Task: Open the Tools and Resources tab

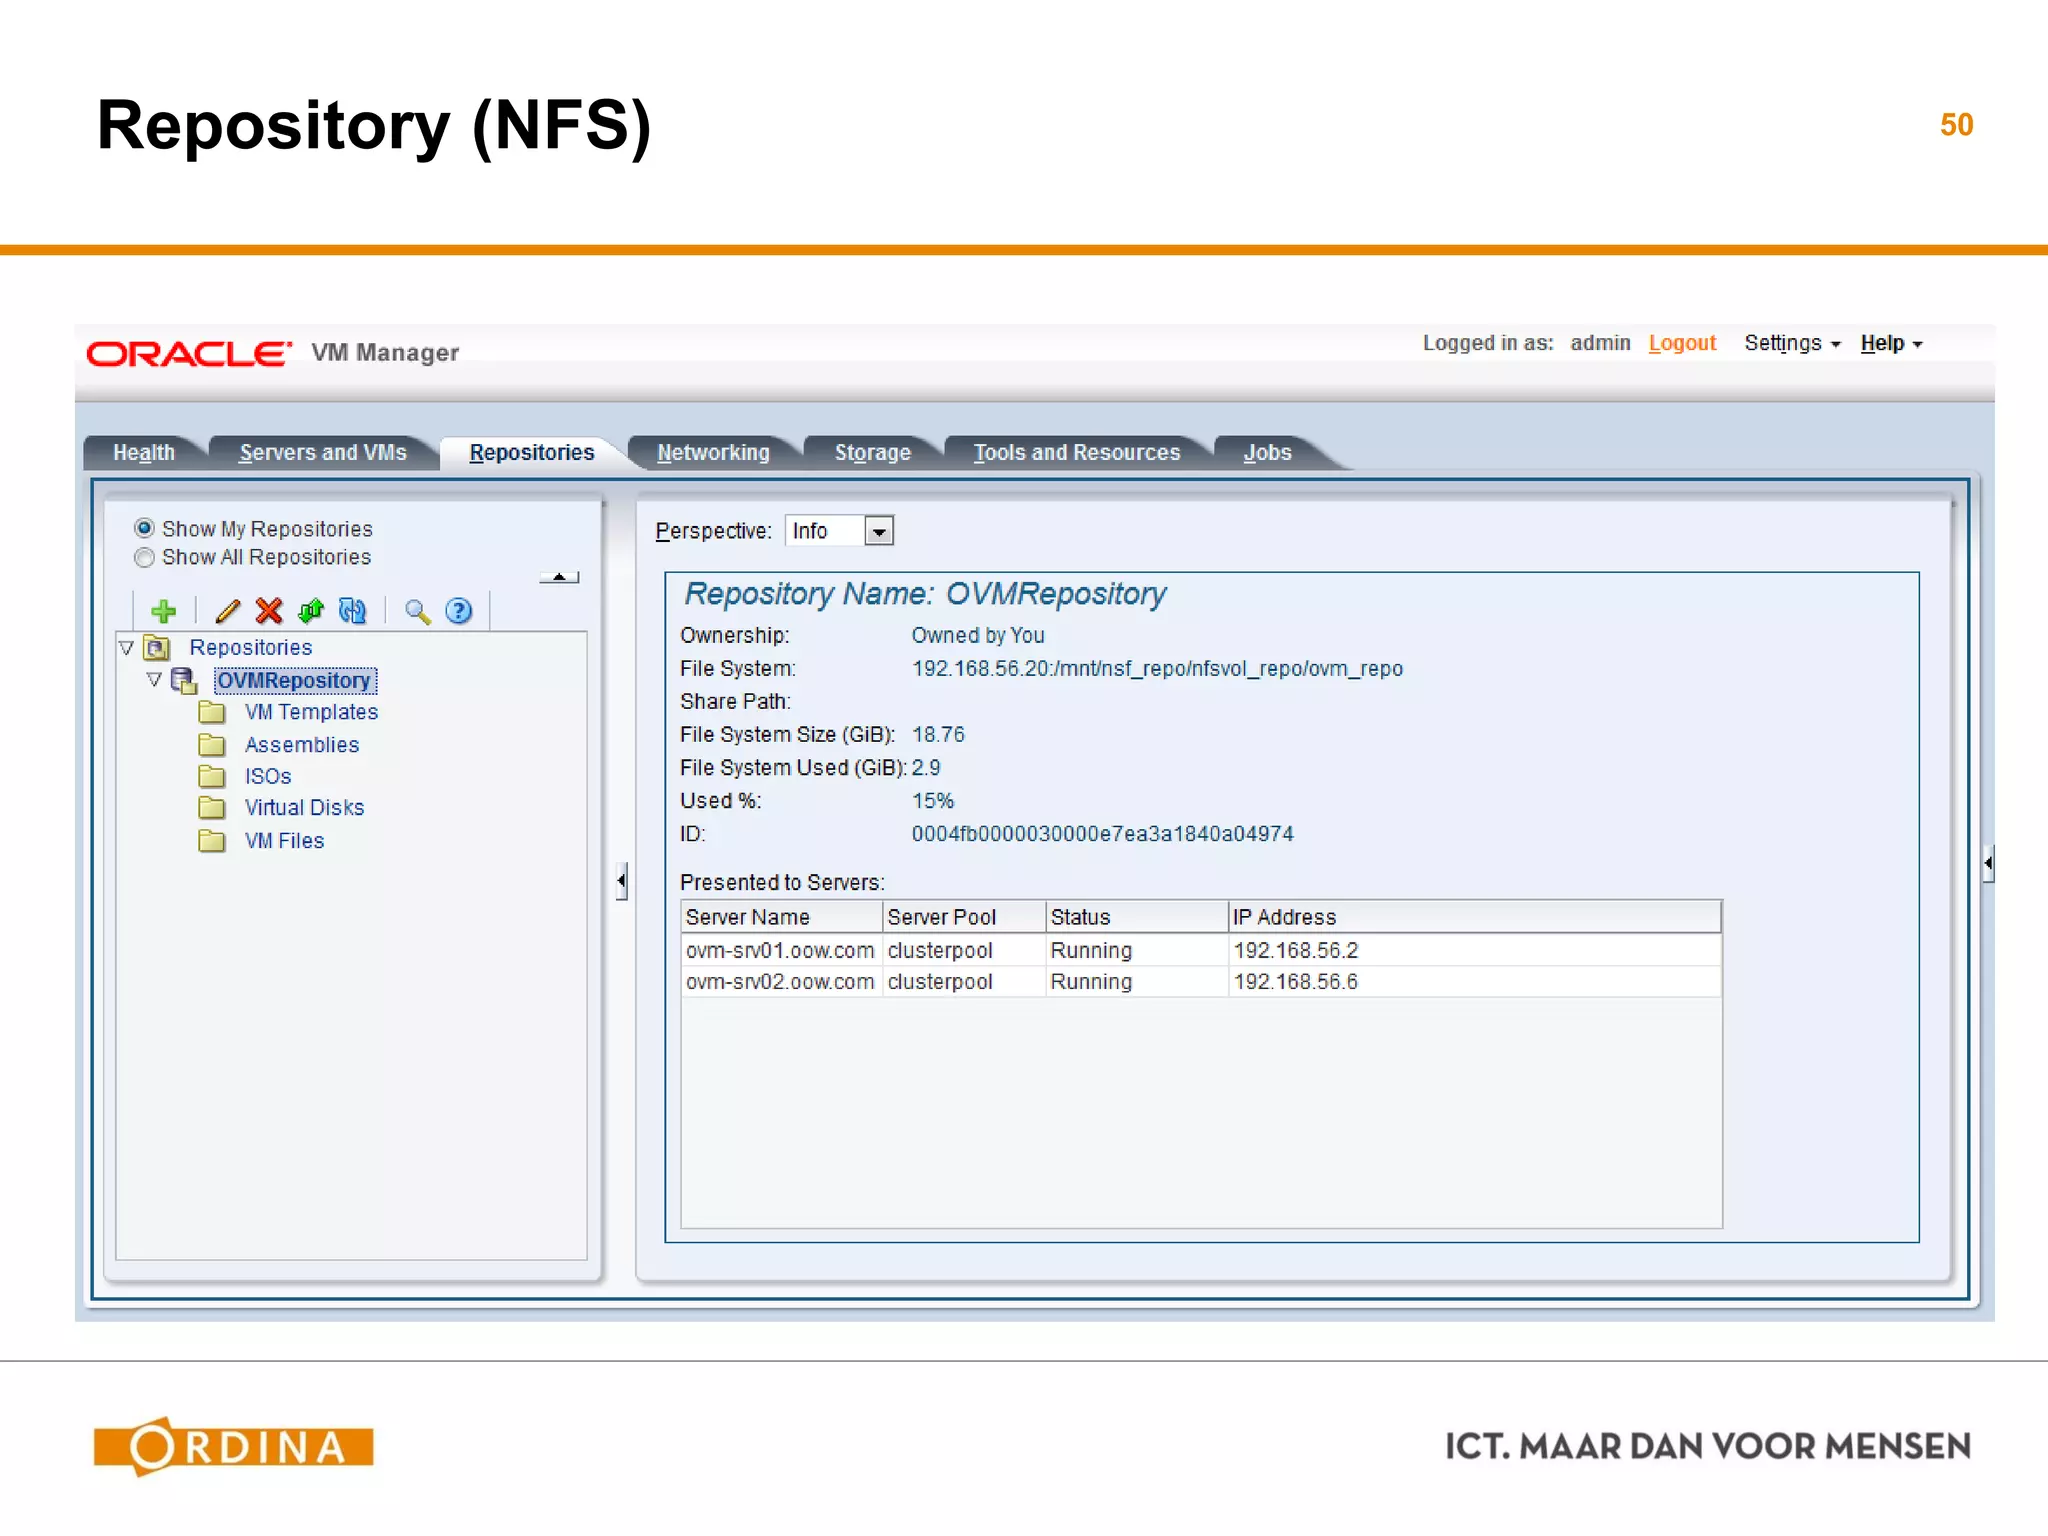Action: click(1077, 453)
